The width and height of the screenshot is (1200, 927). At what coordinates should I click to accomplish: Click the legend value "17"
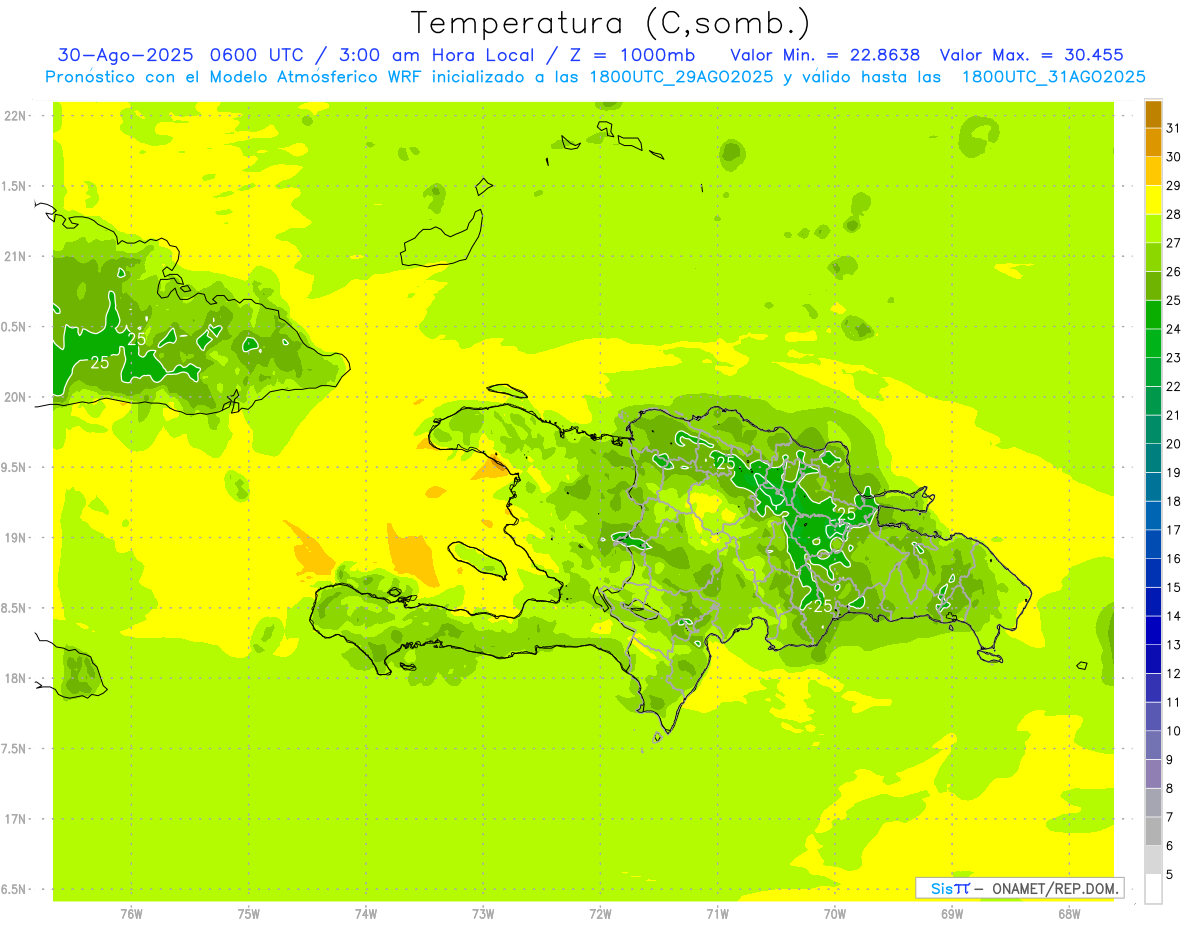(1174, 530)
